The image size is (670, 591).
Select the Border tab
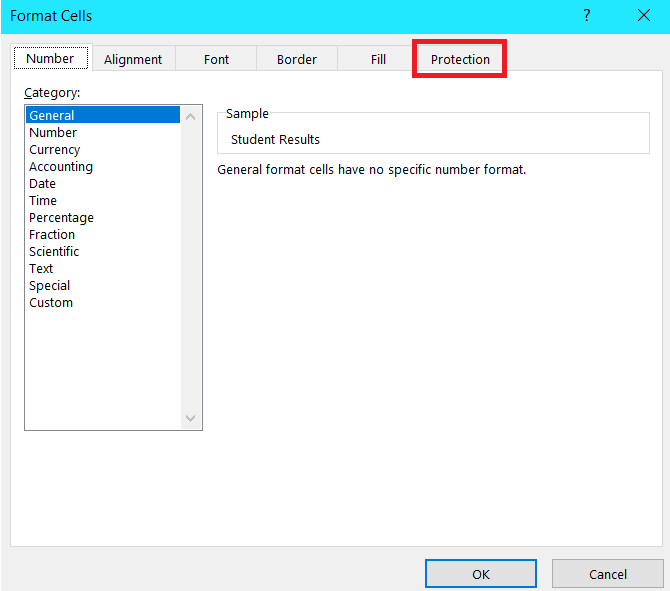(x=297, y=59)
